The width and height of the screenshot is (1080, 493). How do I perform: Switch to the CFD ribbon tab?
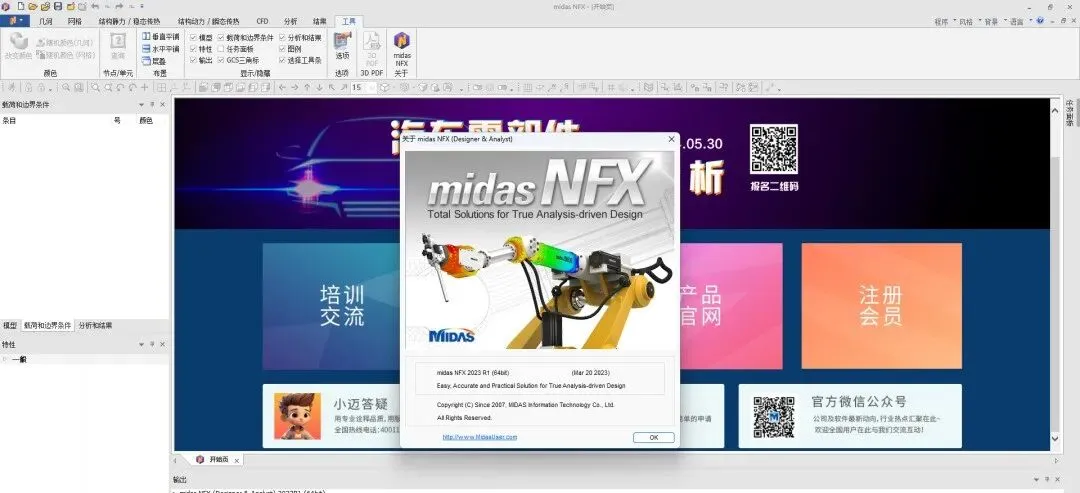click(262, 21)
